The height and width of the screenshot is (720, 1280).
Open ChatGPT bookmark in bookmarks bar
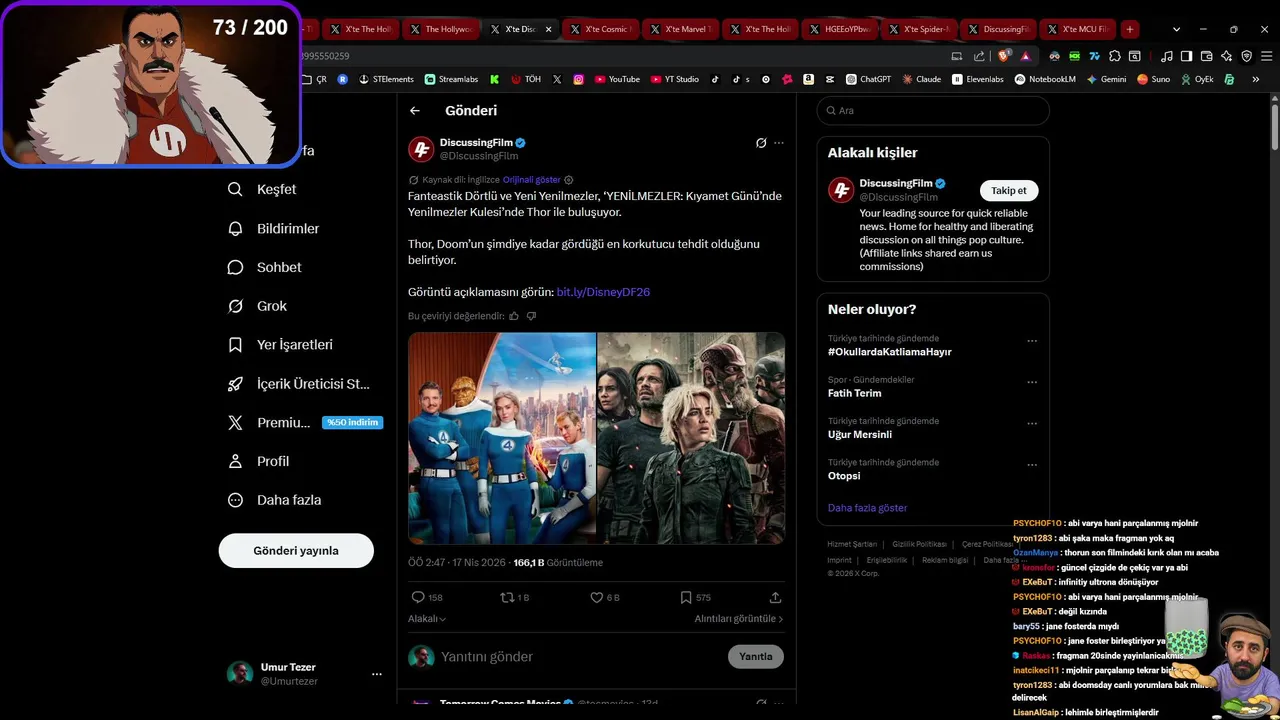click(868, 79)
